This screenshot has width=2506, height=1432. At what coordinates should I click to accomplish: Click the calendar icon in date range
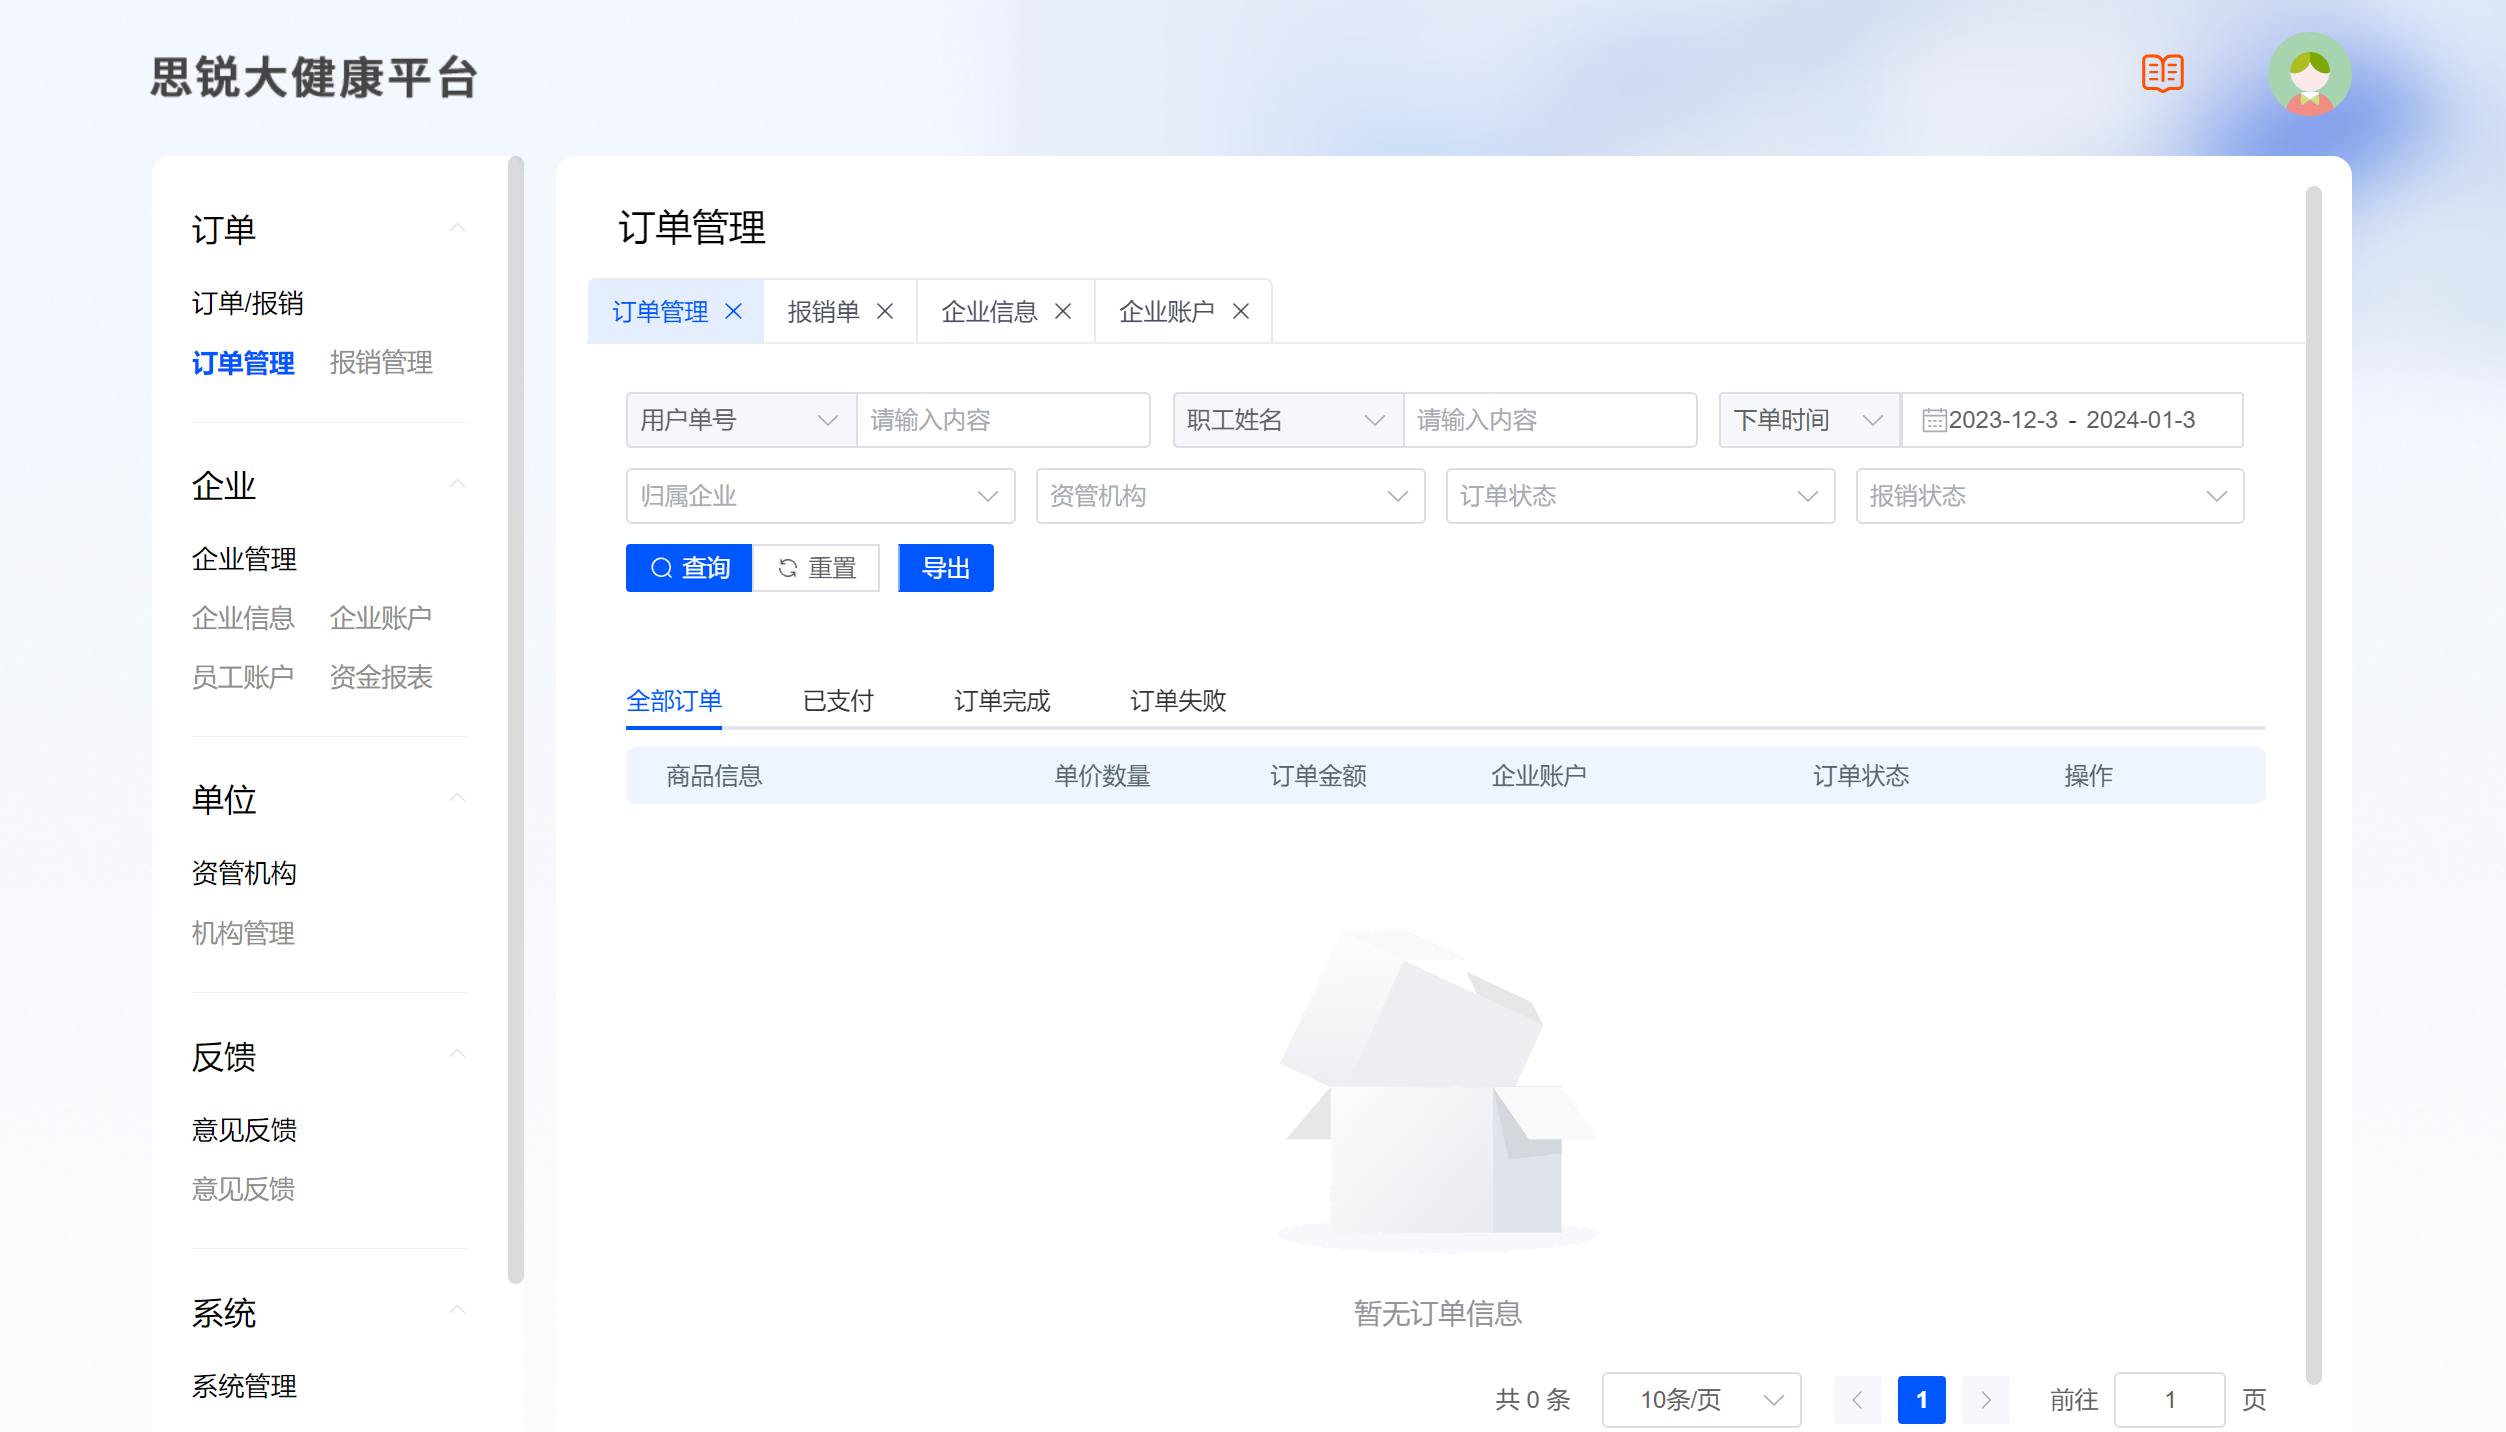[x=1934, y=420]
